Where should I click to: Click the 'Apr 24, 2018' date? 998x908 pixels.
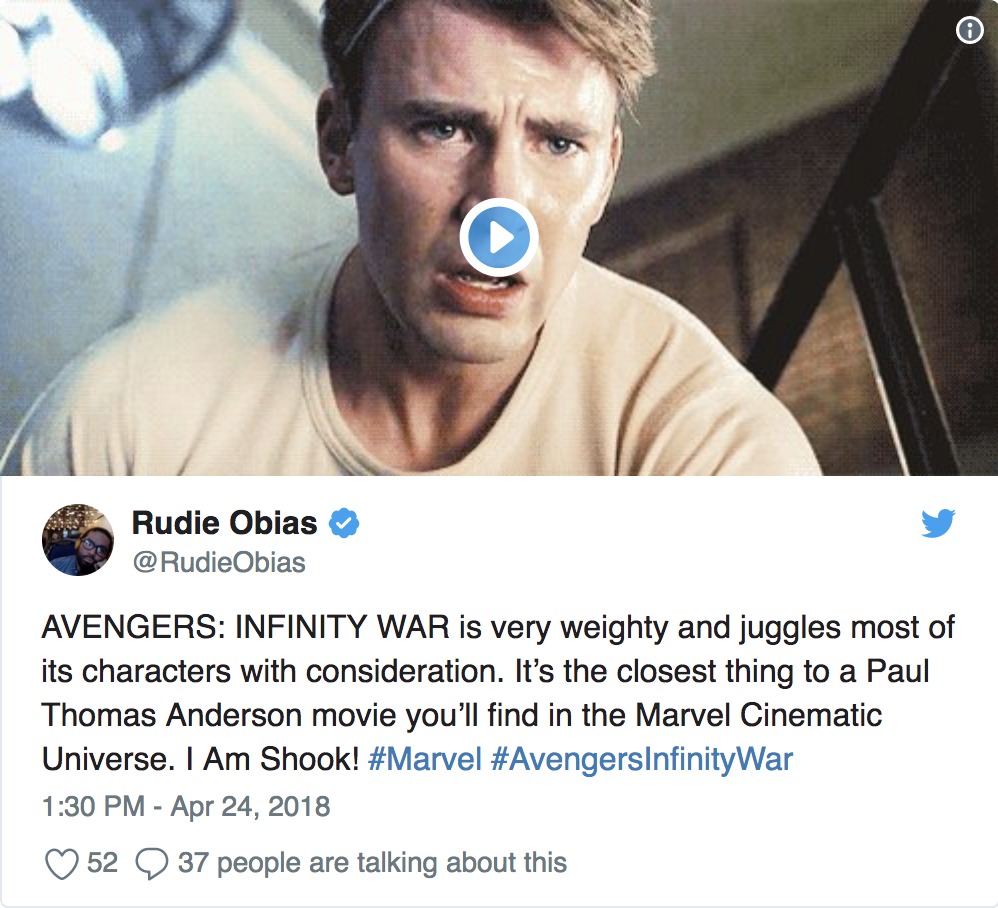tap(253, 806)
